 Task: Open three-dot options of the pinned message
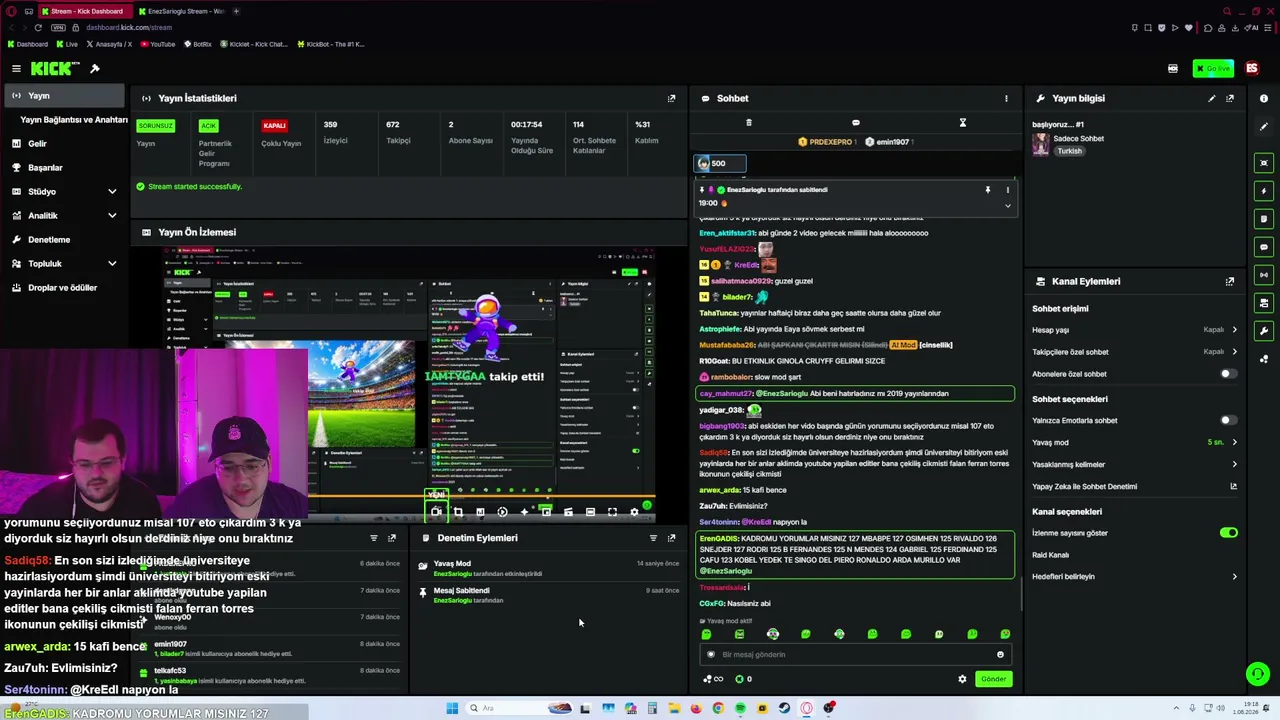[x=1007, y=190]
